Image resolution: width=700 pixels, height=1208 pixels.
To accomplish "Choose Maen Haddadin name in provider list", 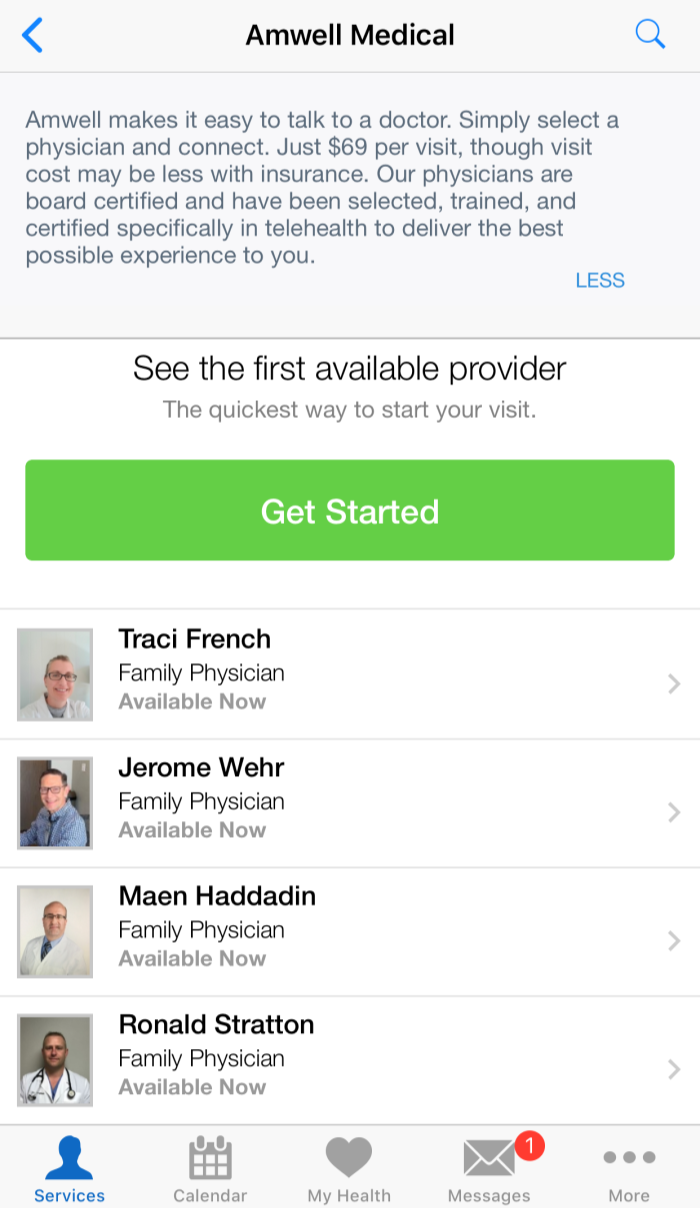I will pyautogui.click(x=217, y=896).
